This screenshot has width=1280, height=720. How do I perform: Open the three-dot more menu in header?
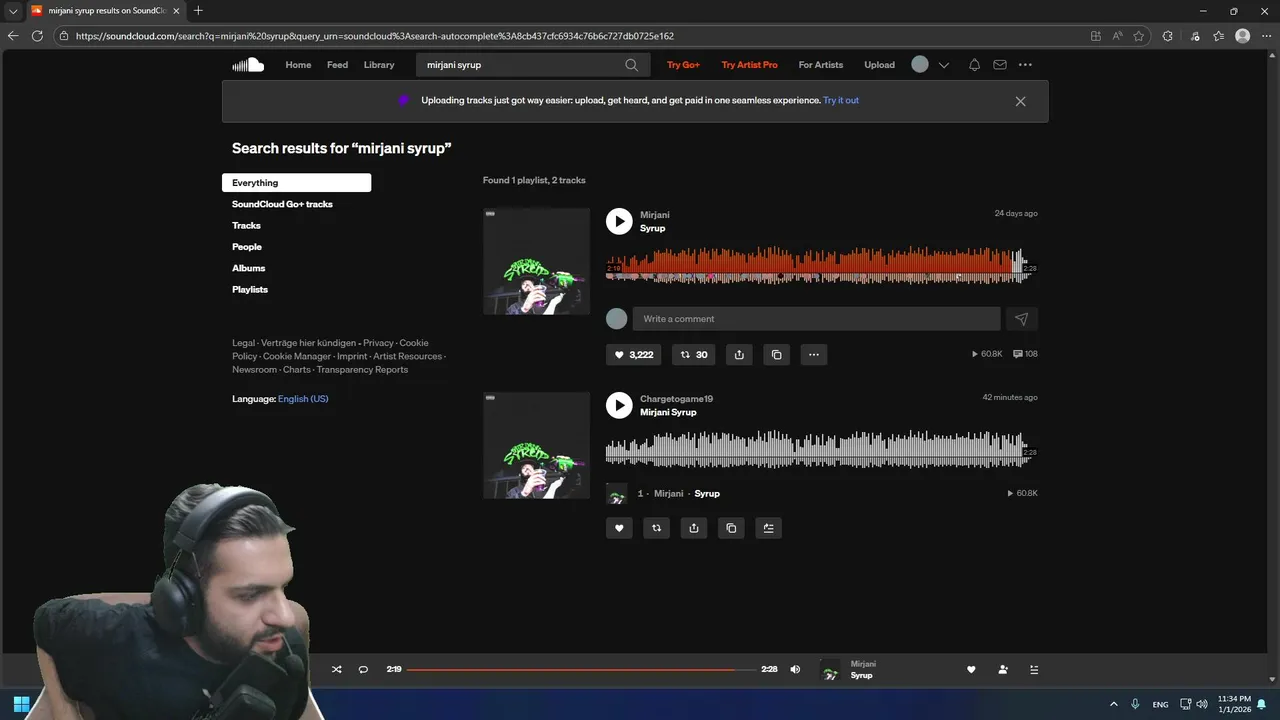pos(1025,65)
